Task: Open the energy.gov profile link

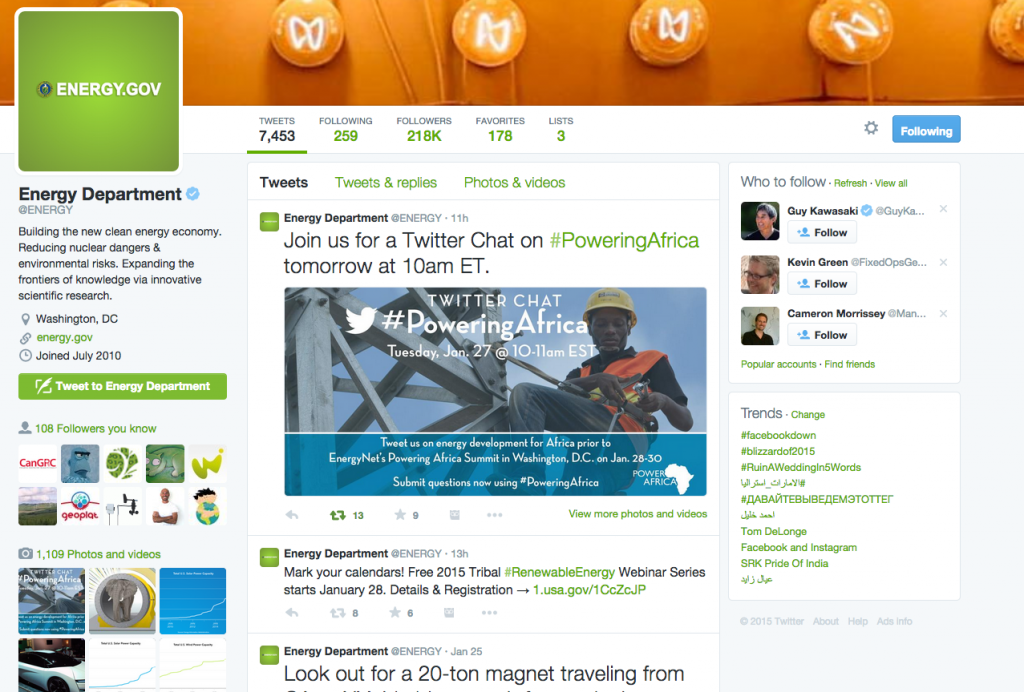Action: pos(64,338)
